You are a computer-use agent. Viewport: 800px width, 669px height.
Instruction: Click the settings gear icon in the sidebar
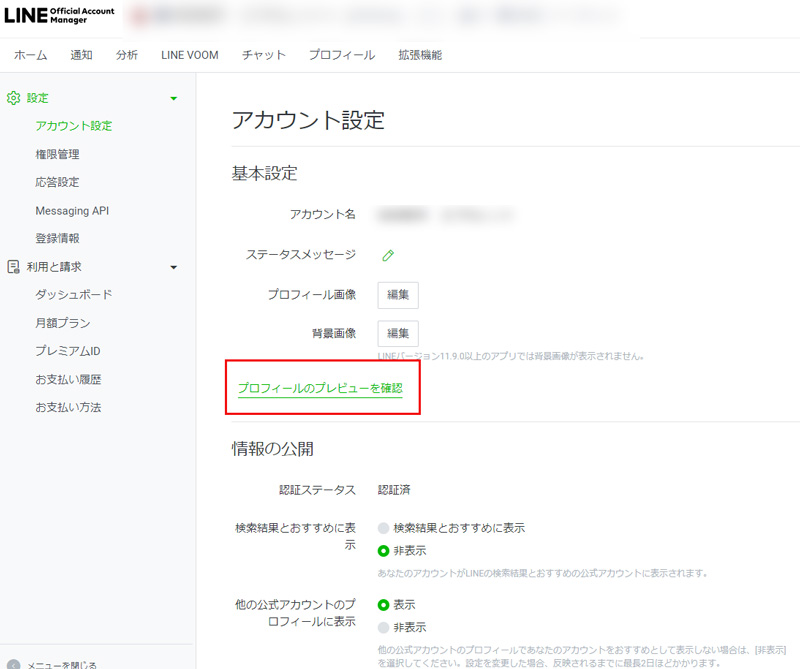[13, 98]
